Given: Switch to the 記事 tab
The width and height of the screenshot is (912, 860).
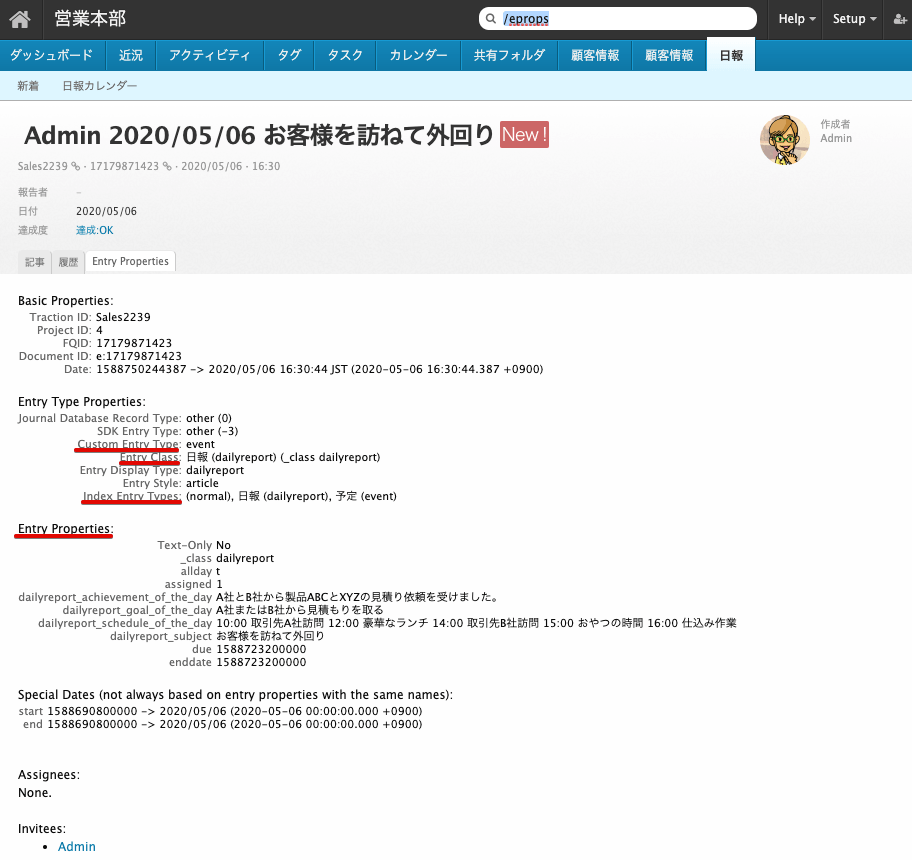Looking at the screenshot, I should coord(33,261).
